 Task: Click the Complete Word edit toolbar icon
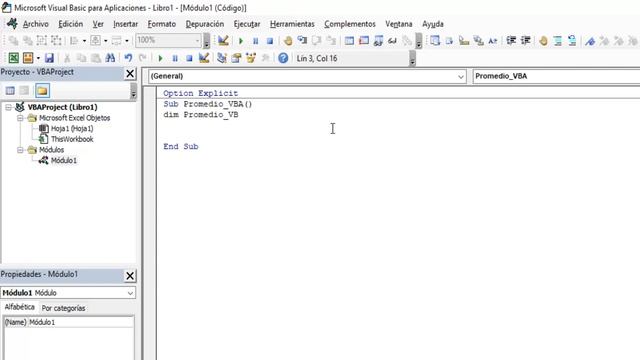click(x=493, y=40)
